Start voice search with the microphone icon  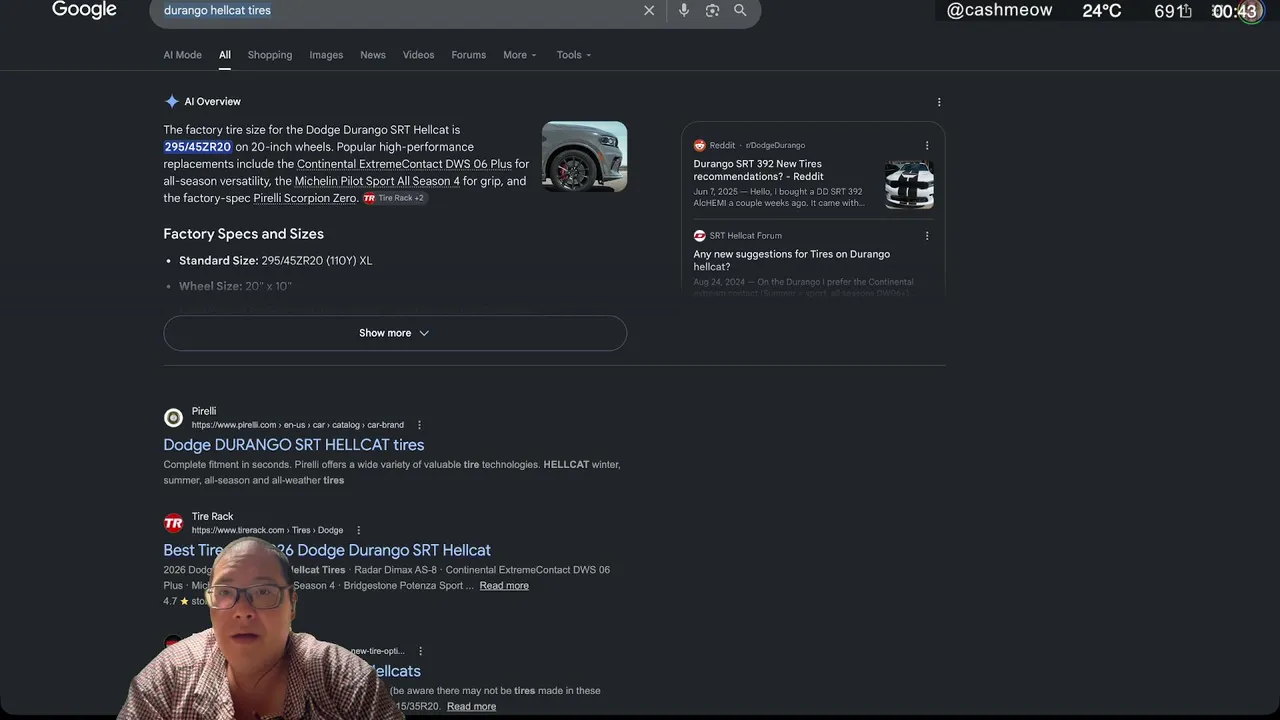(x=684, y=10)
